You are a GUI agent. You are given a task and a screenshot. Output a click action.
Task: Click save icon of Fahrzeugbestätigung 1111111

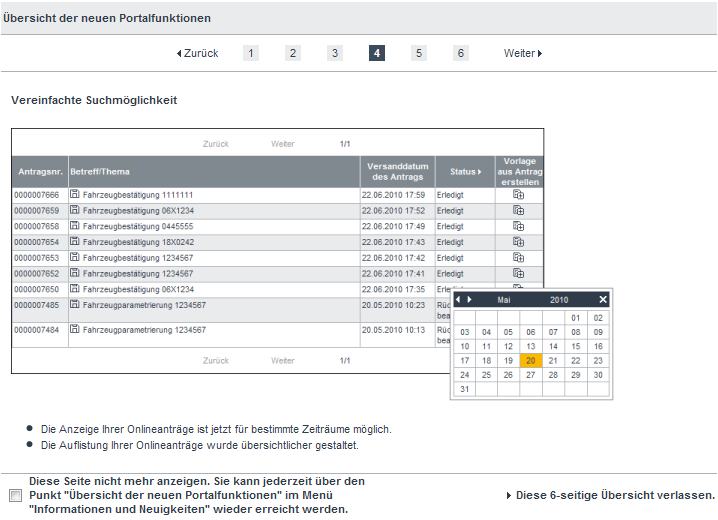75,194
